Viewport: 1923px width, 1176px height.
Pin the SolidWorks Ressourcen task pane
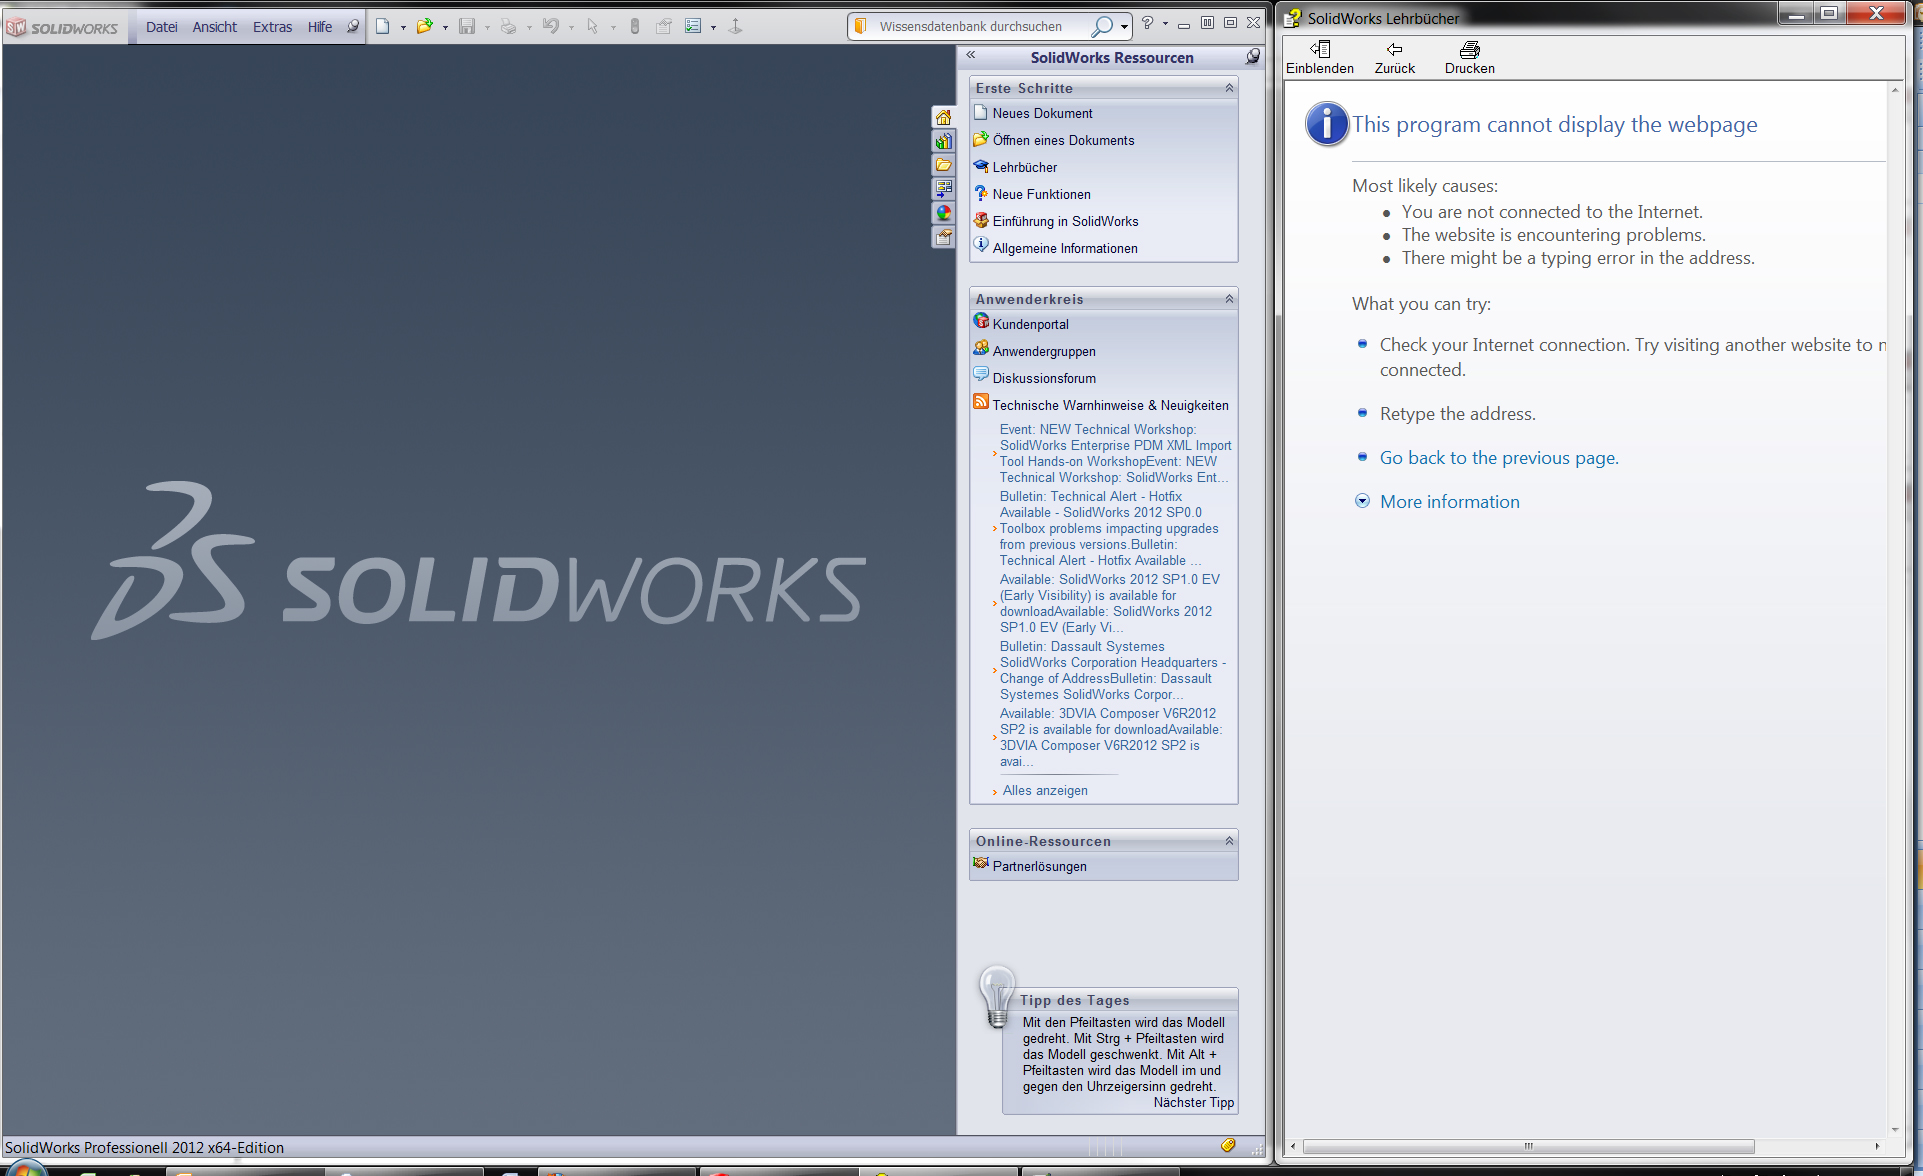[1253, 57]
